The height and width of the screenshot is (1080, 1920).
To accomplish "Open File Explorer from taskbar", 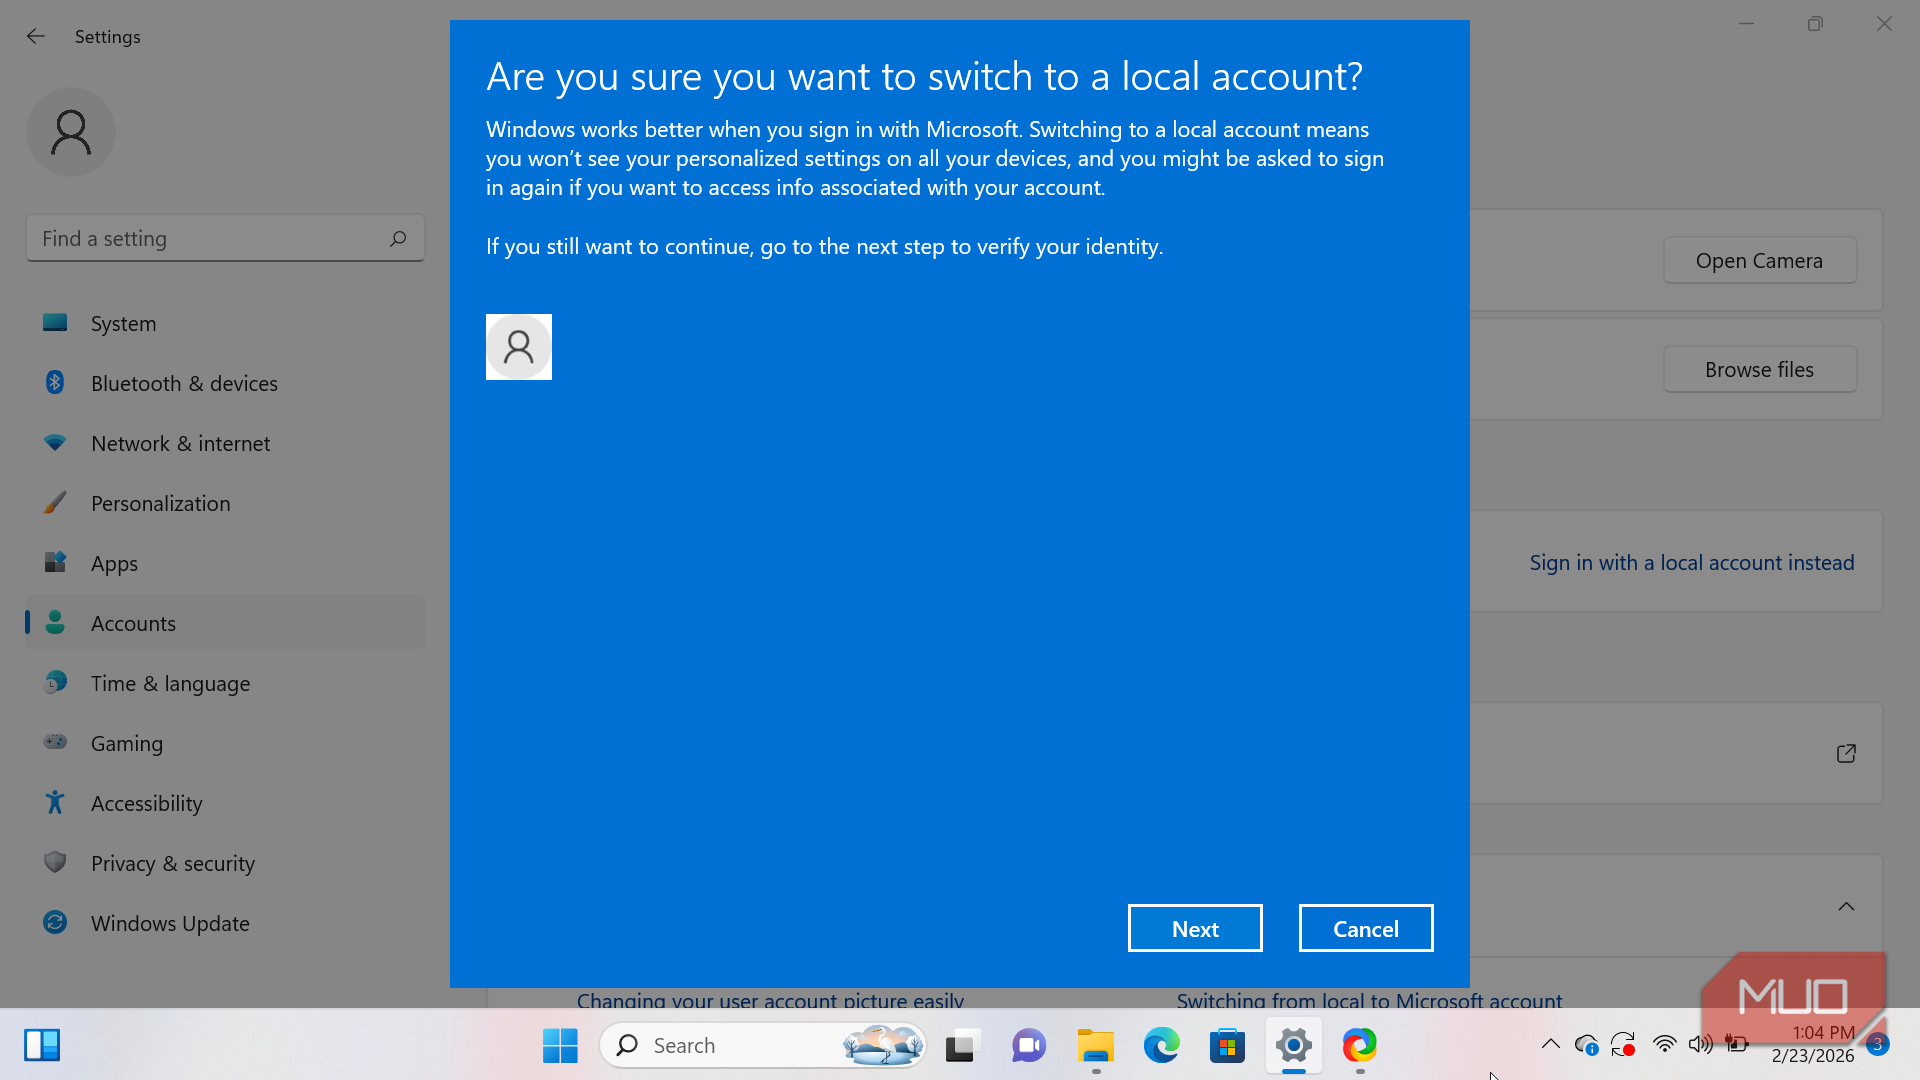I will coord(1095,1045).
